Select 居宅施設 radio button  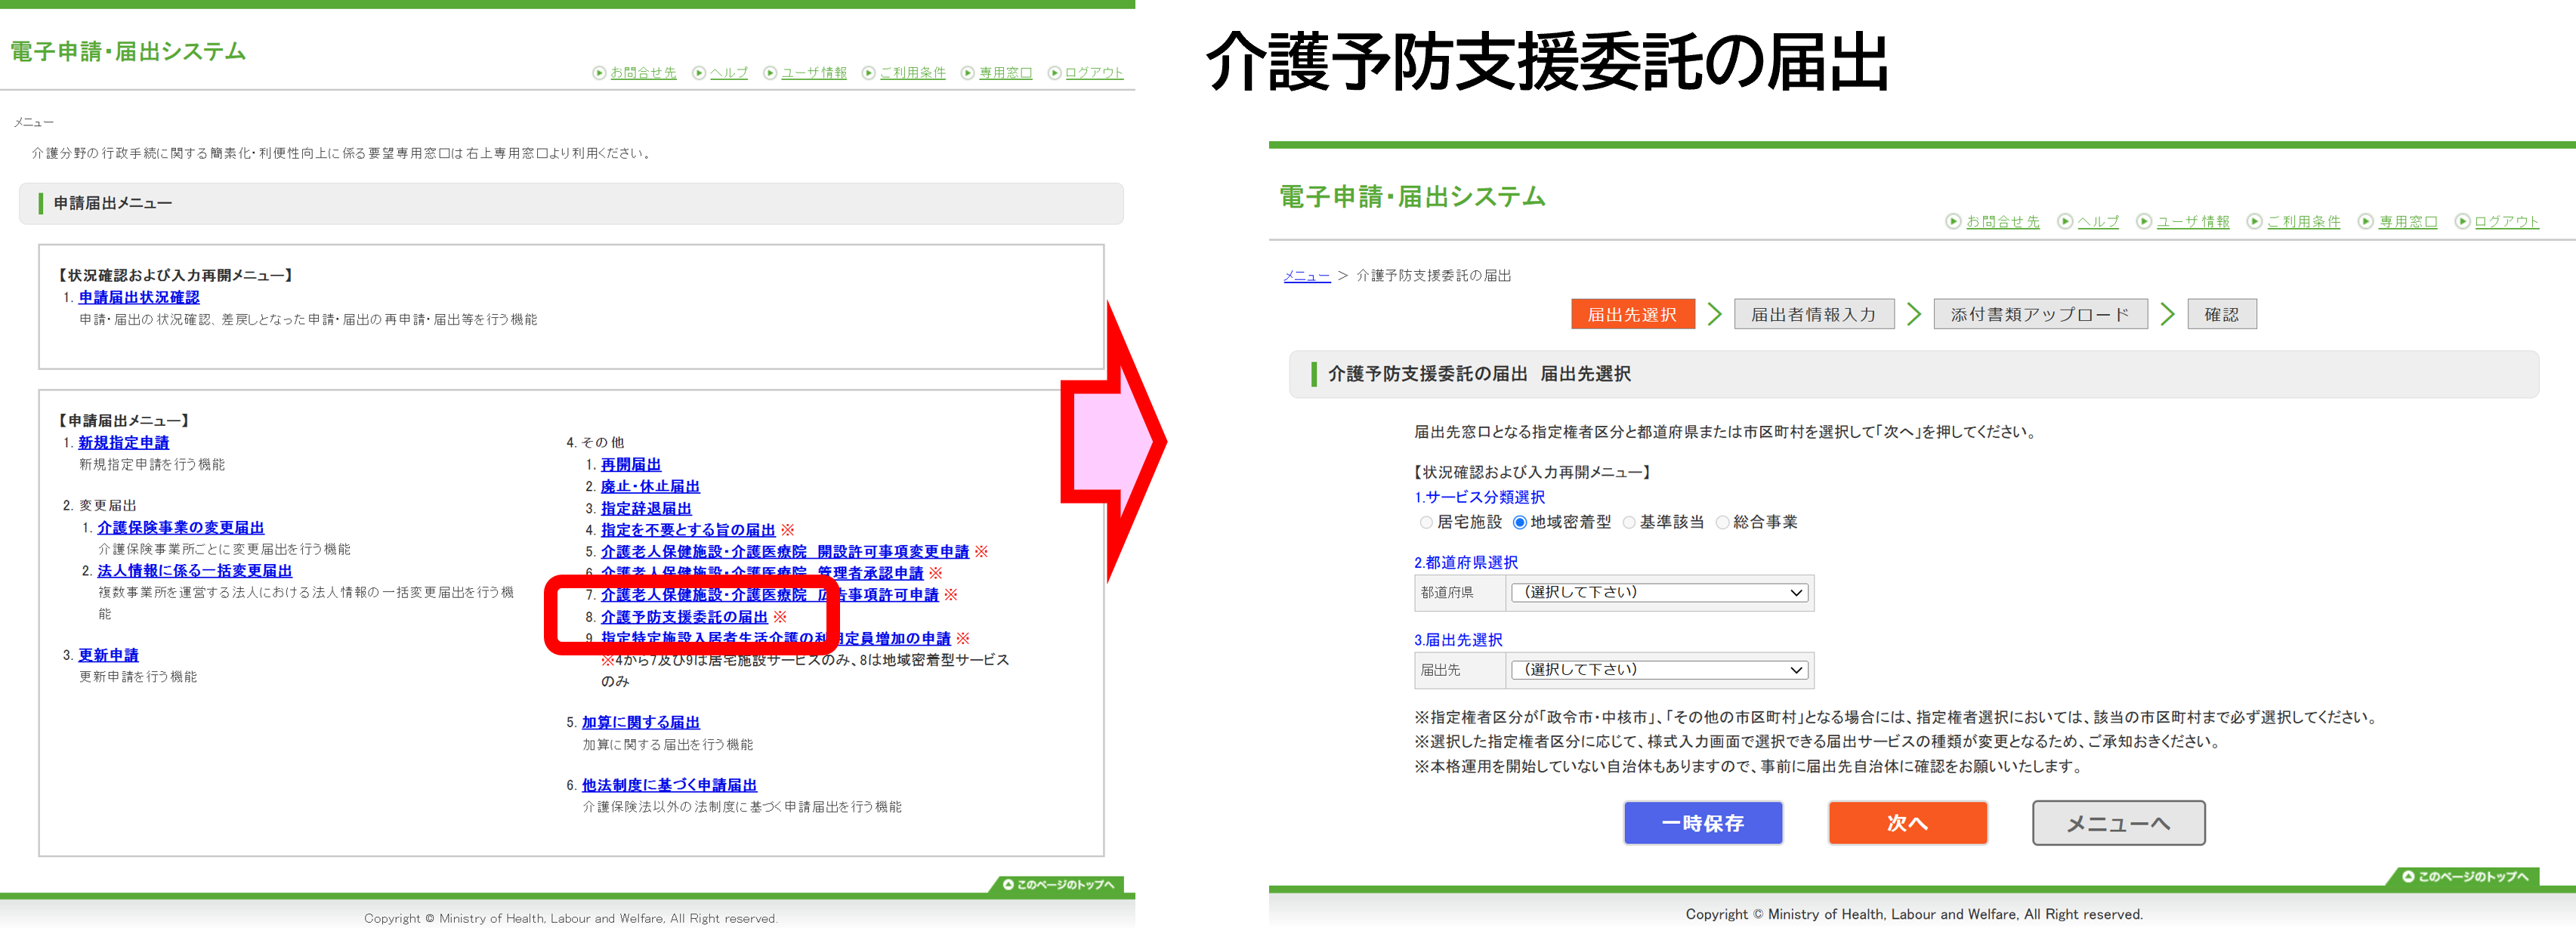tap(1426, 523)
